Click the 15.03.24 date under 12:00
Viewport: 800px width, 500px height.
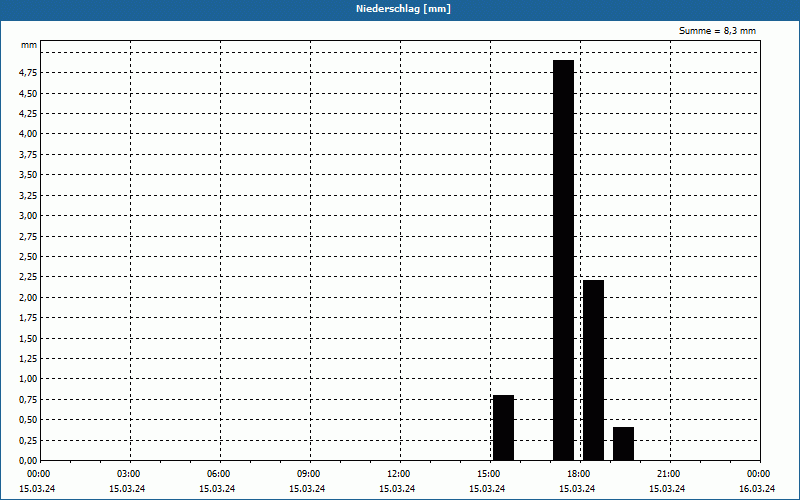pyautogui.click(x=397, y=489)
